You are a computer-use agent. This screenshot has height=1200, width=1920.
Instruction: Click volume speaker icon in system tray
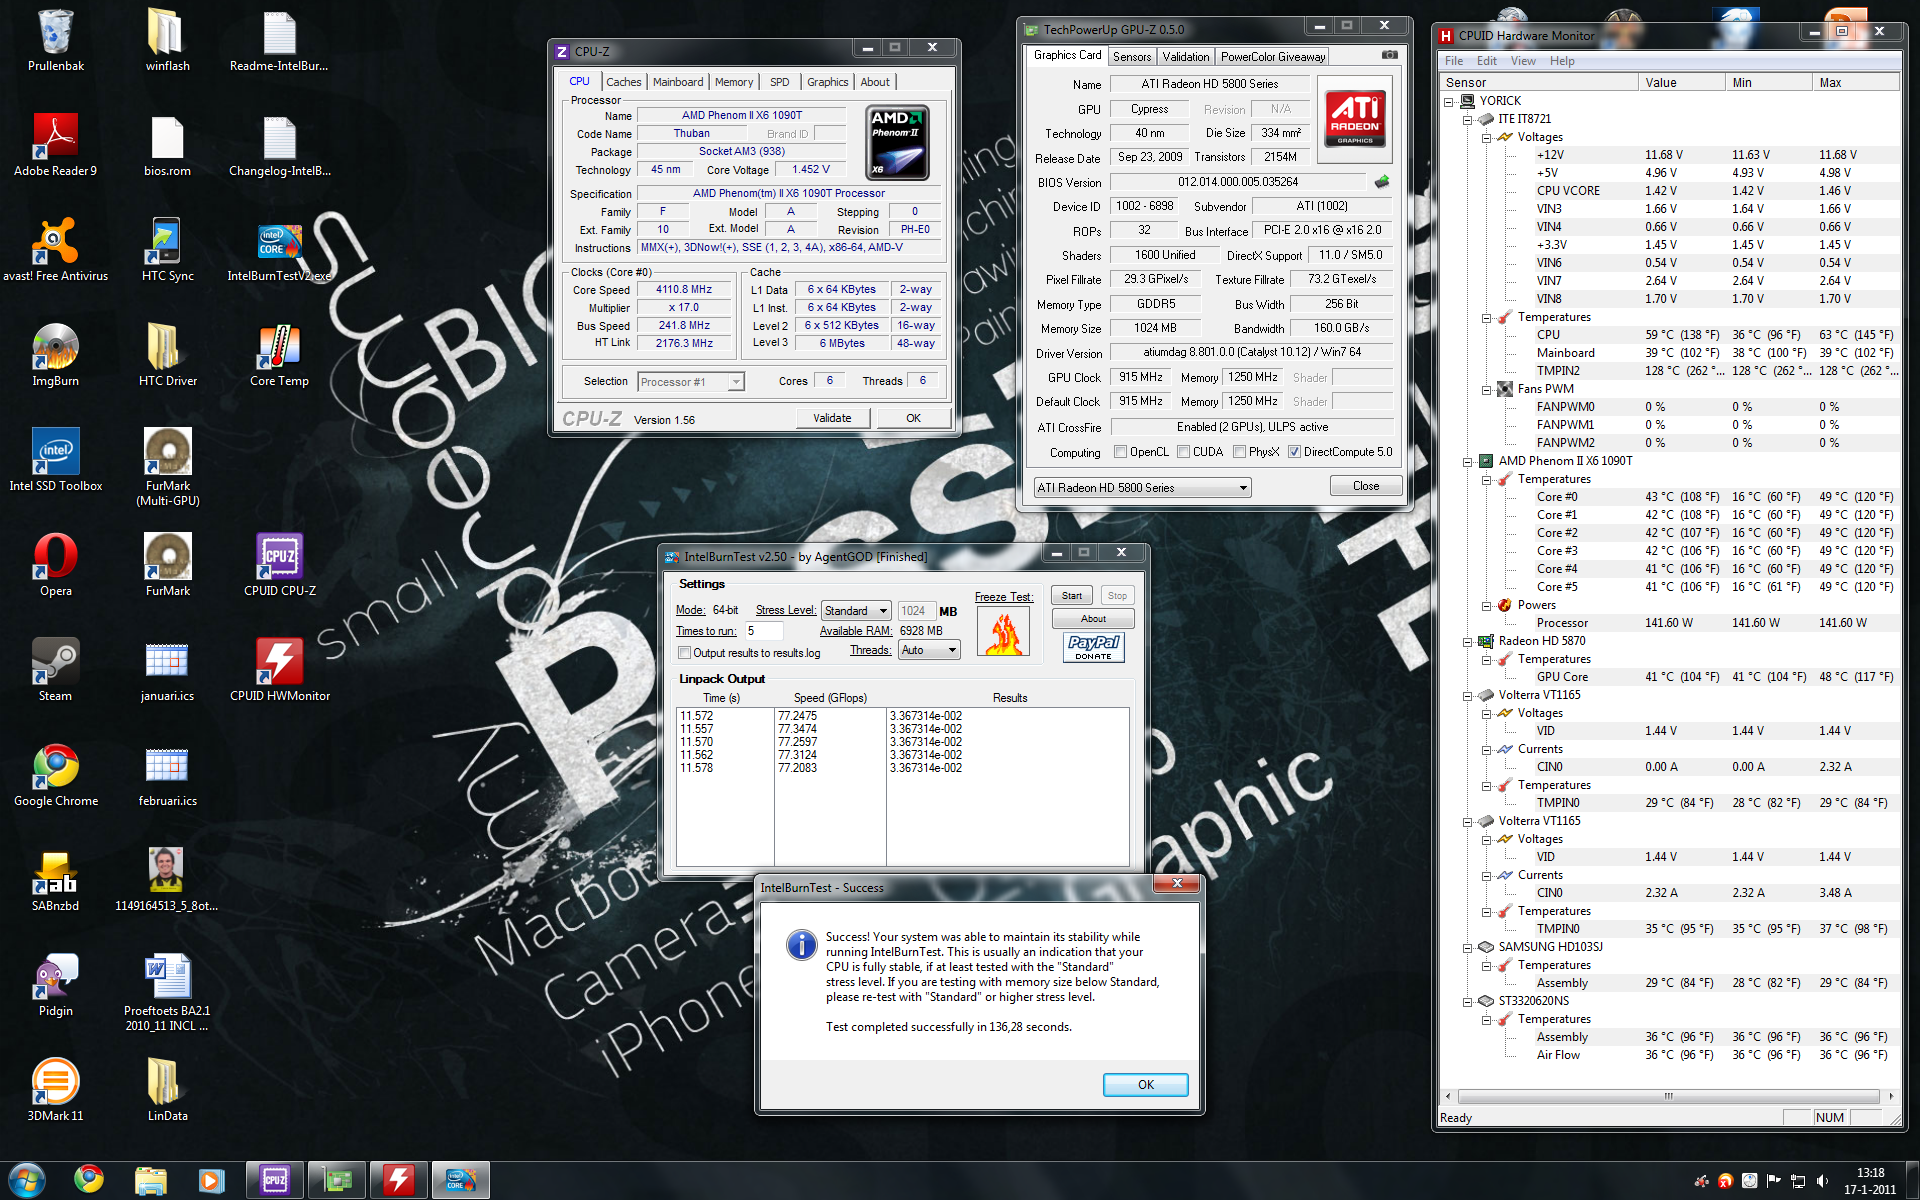coord(1822,1181)
